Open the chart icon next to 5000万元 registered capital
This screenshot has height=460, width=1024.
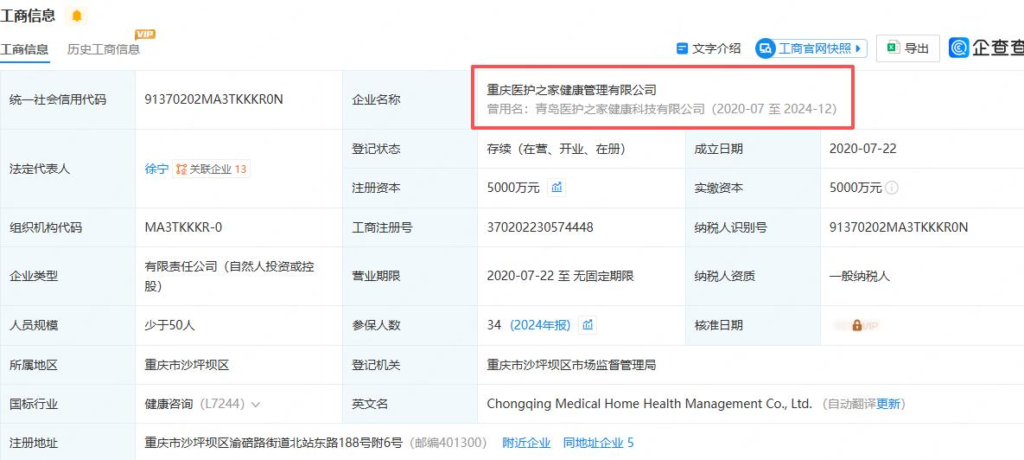tap(556, 188)
